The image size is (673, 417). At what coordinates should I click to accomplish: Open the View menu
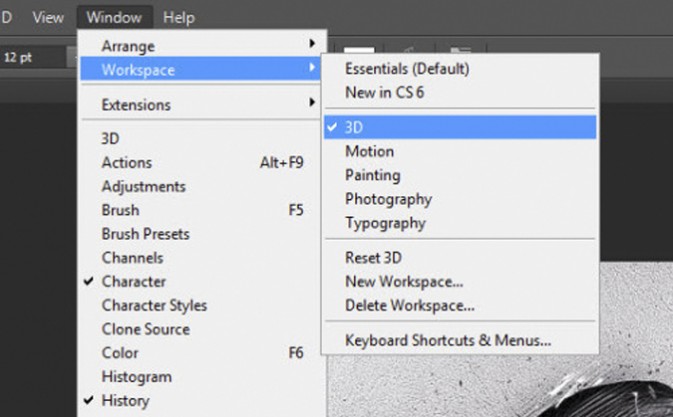[x=47, y=17]
